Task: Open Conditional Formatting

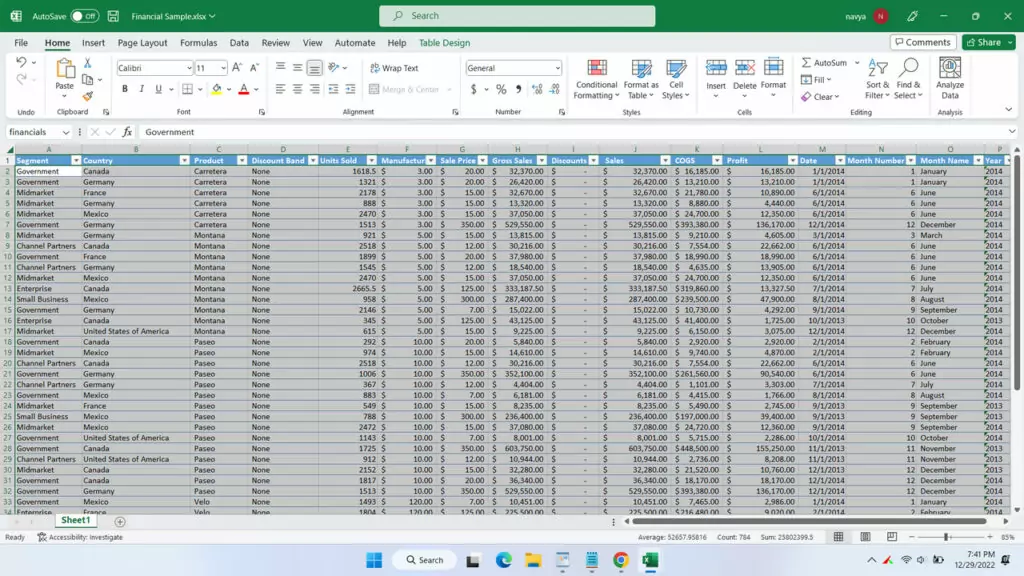Action: 596,79
